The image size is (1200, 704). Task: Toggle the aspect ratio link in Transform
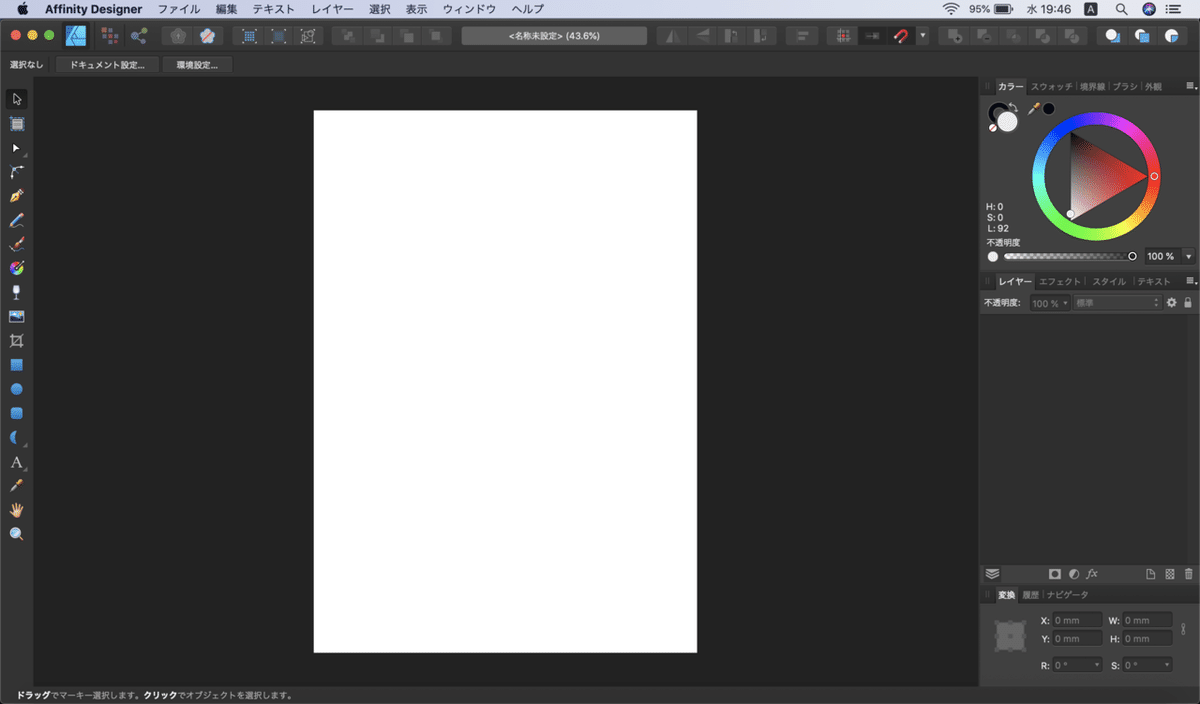click(1183, 629)
